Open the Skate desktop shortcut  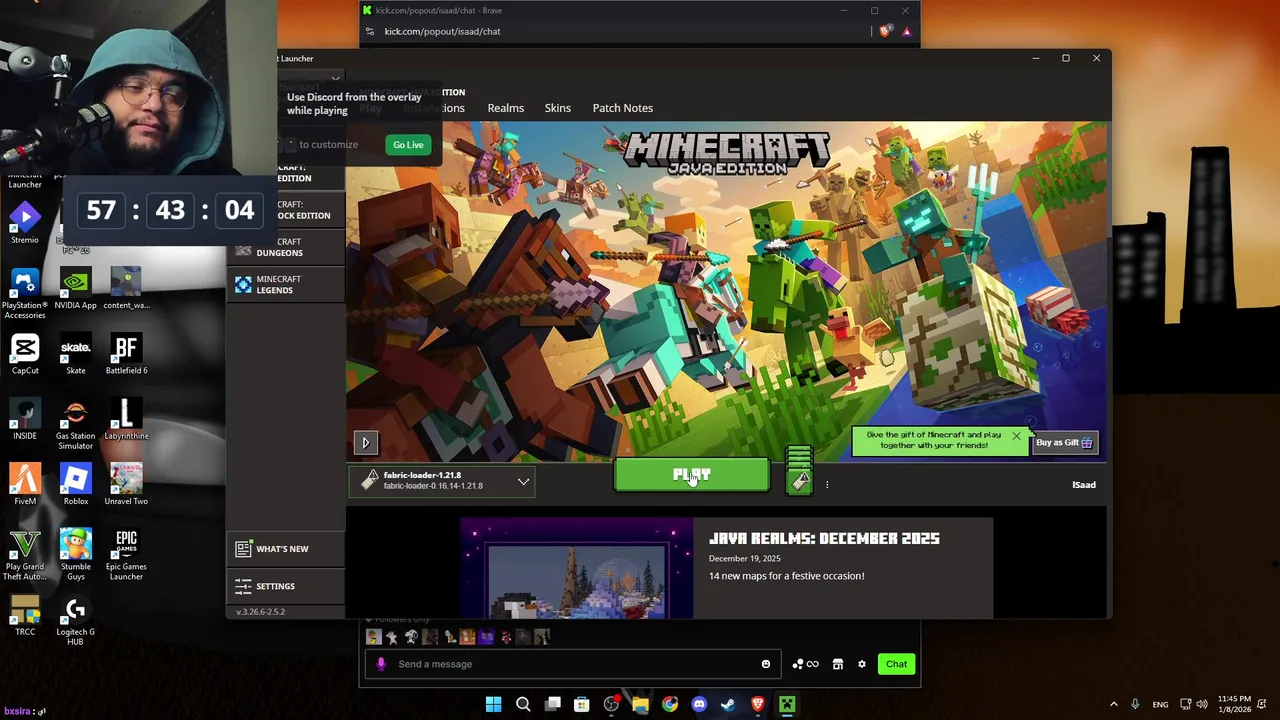click(76, 354)
